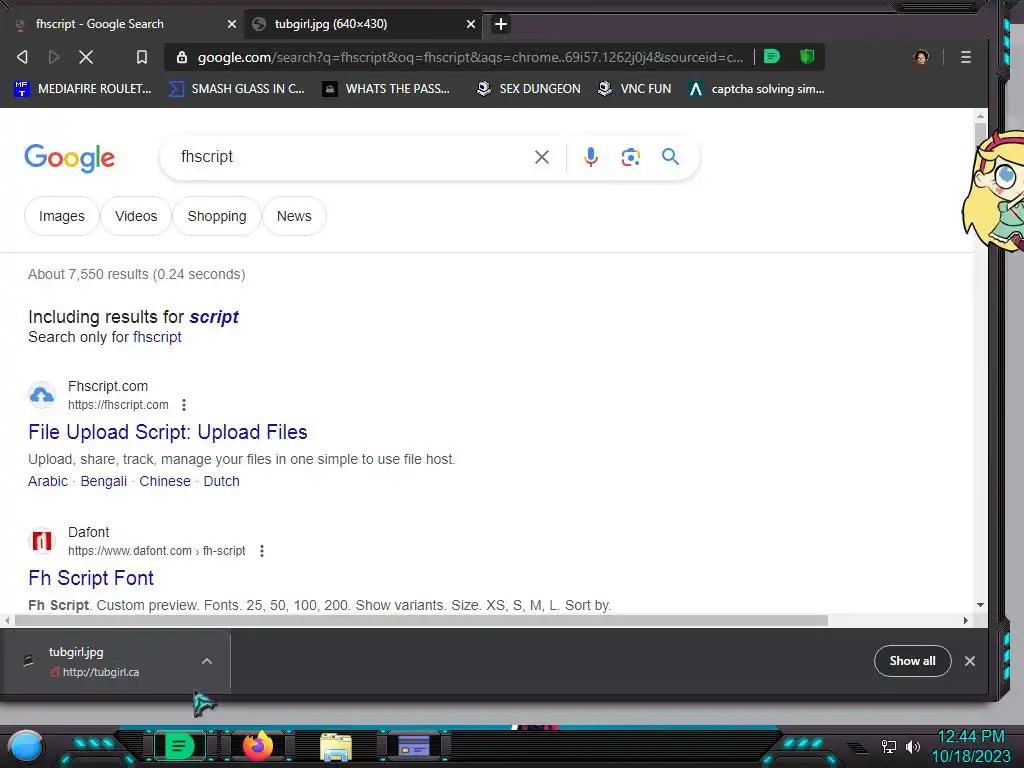
Task: Open Firefox from the taskbar
Action: pos(258,746)
